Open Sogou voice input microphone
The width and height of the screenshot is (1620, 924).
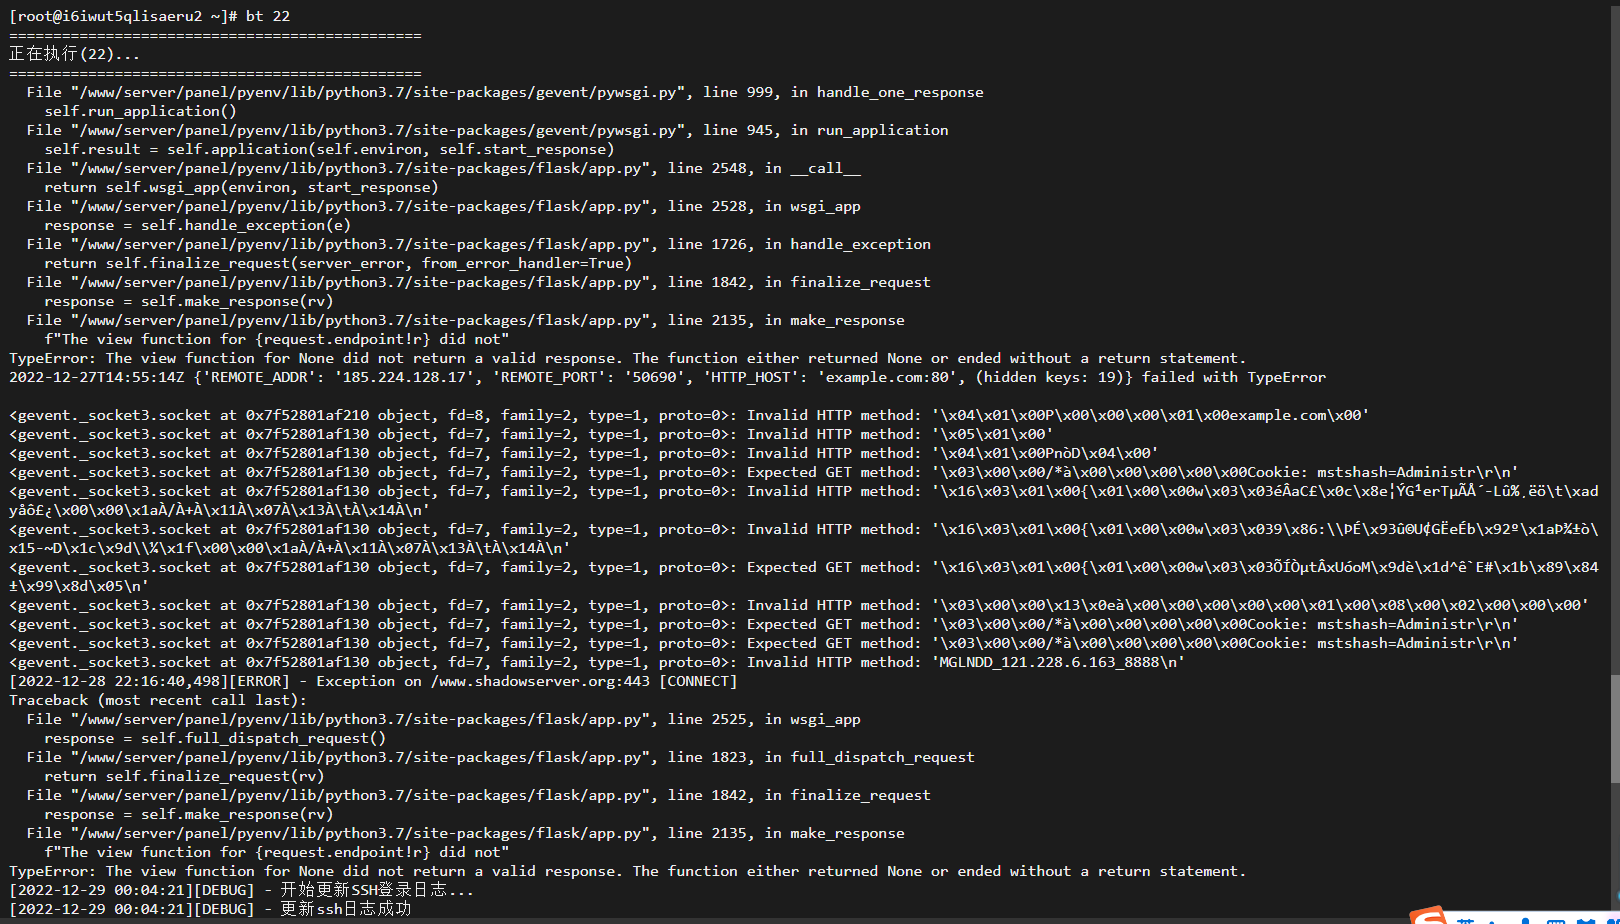click(x=1525, y=920)
